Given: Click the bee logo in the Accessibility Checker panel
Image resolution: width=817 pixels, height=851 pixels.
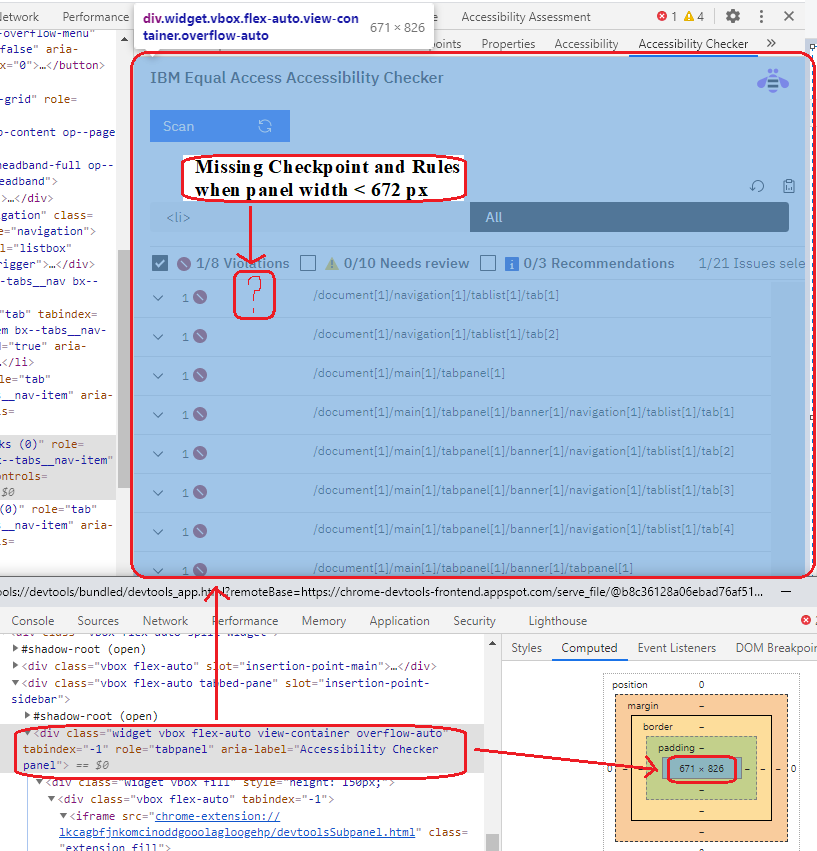Looking at the screenshot, I should pyautogui.click(x=771, y=79).
